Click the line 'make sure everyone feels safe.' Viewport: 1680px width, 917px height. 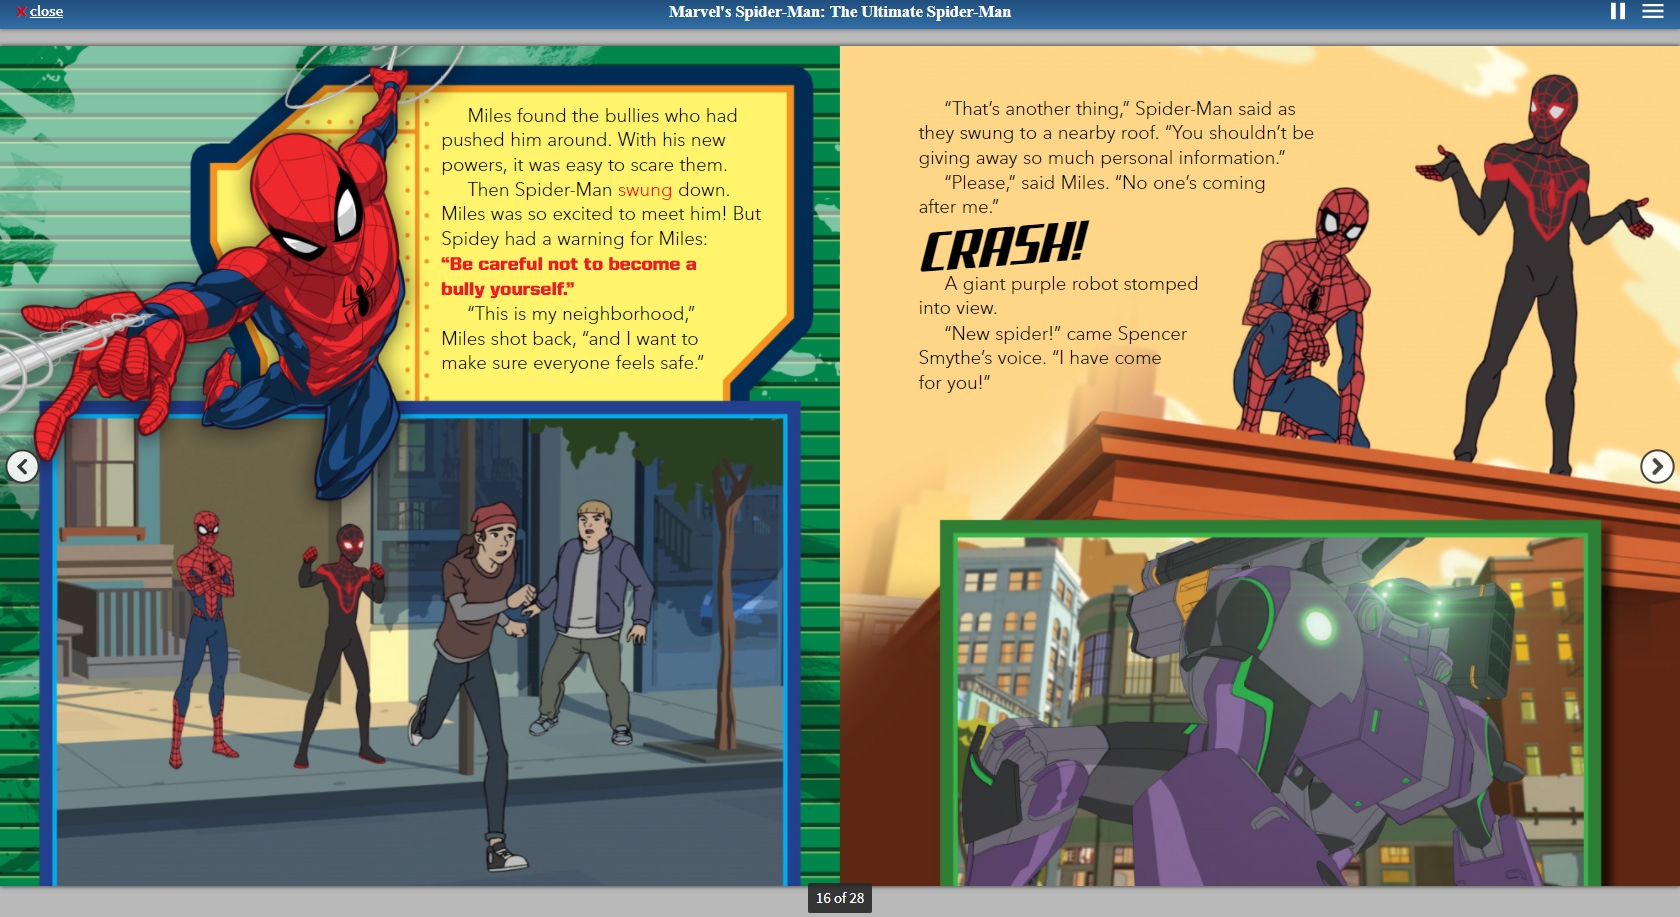573,363
